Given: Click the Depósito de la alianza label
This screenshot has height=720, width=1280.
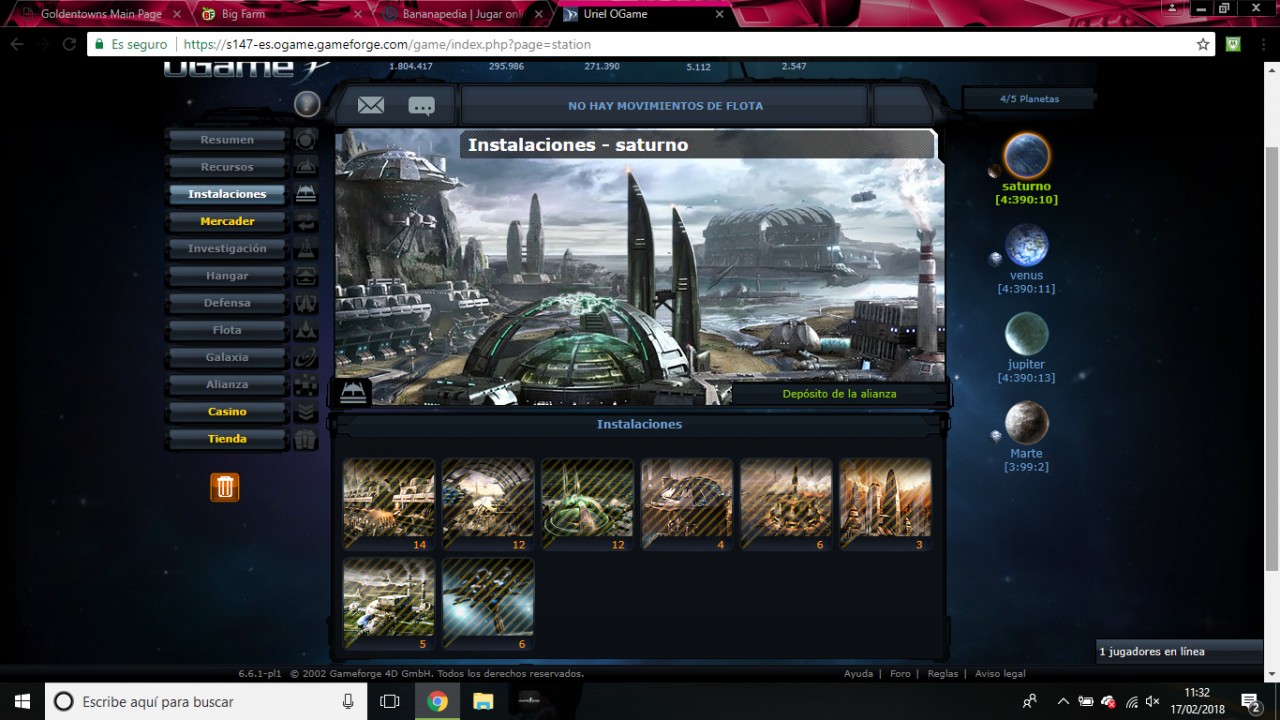Looking at the screenshot, I should click(839, 394).
